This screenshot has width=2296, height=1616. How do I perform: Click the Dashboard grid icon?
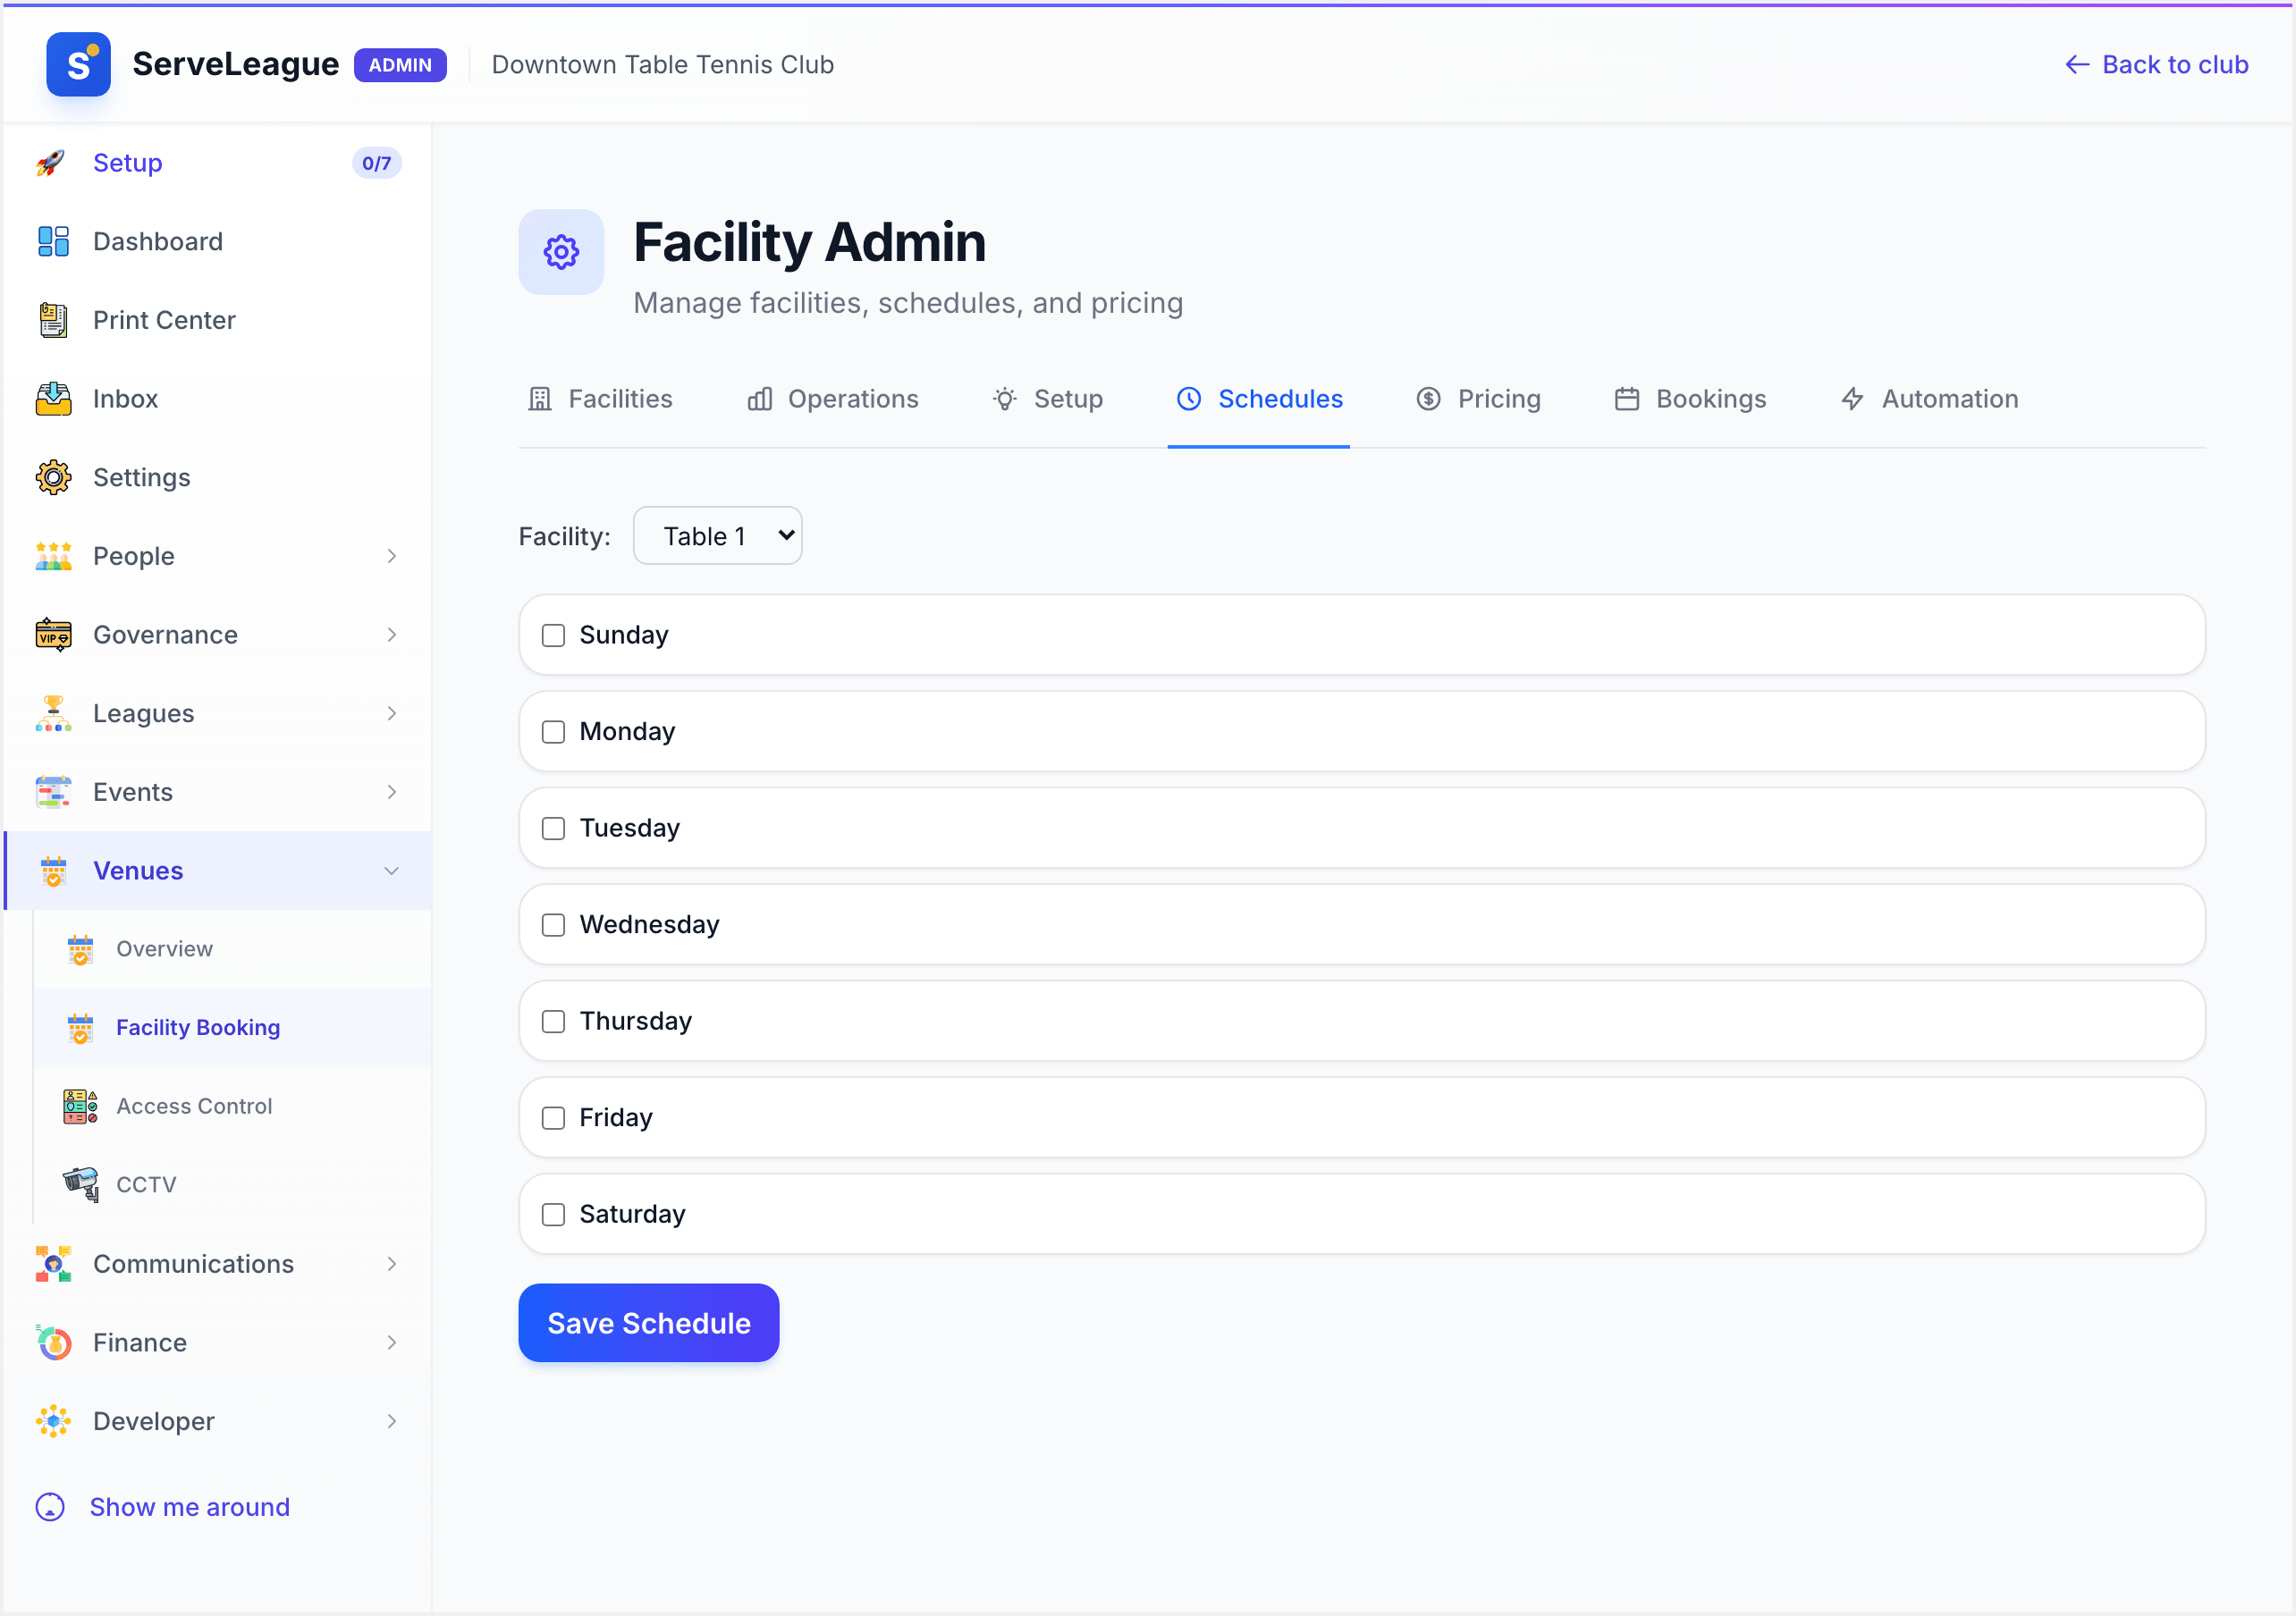click(x=53, y=241)
